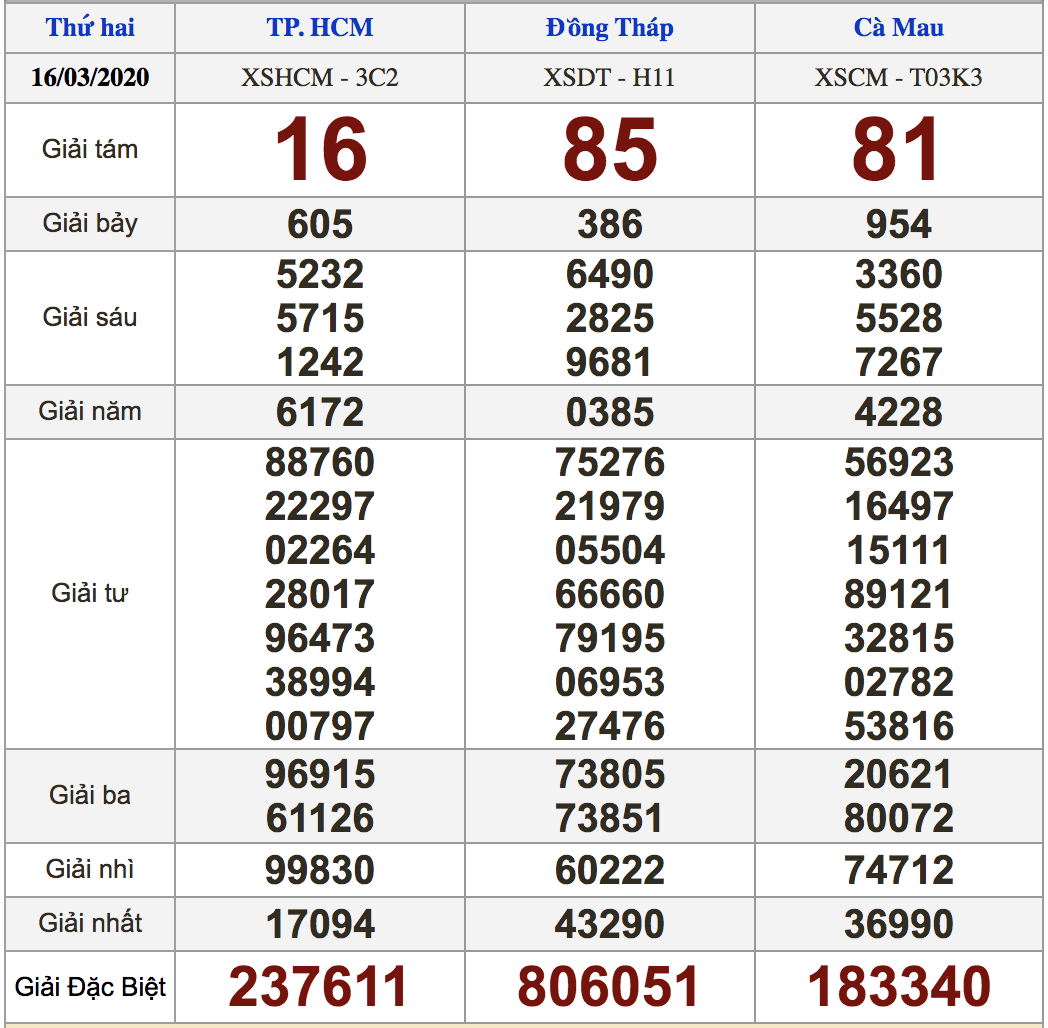
Task: Click TP. HCM eighth prize number 16
Action: (320, 150)
